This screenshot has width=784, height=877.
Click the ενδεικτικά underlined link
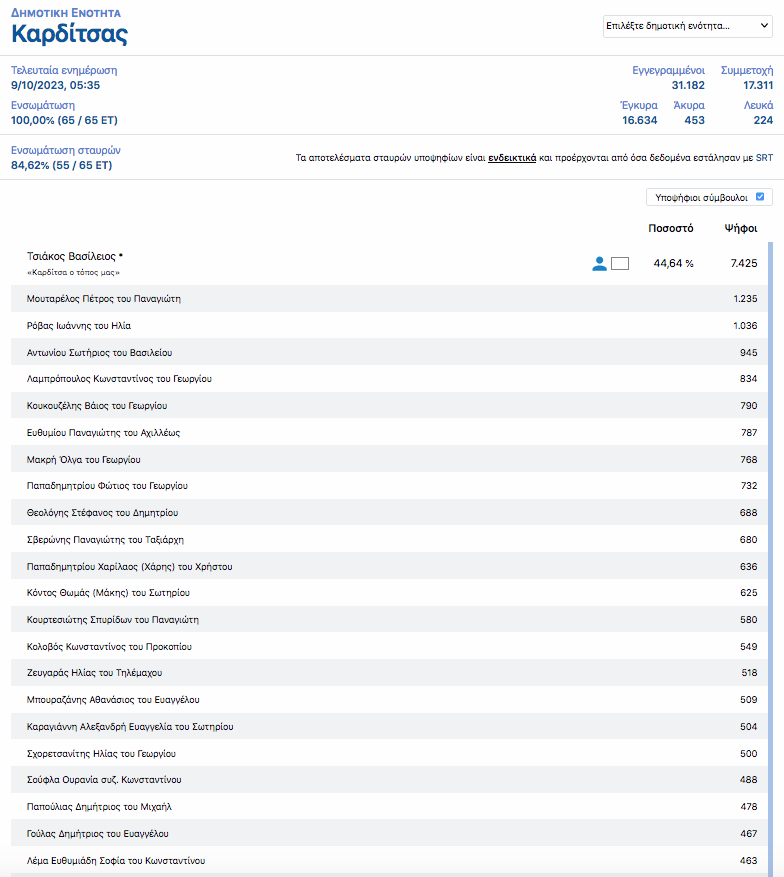512,158
